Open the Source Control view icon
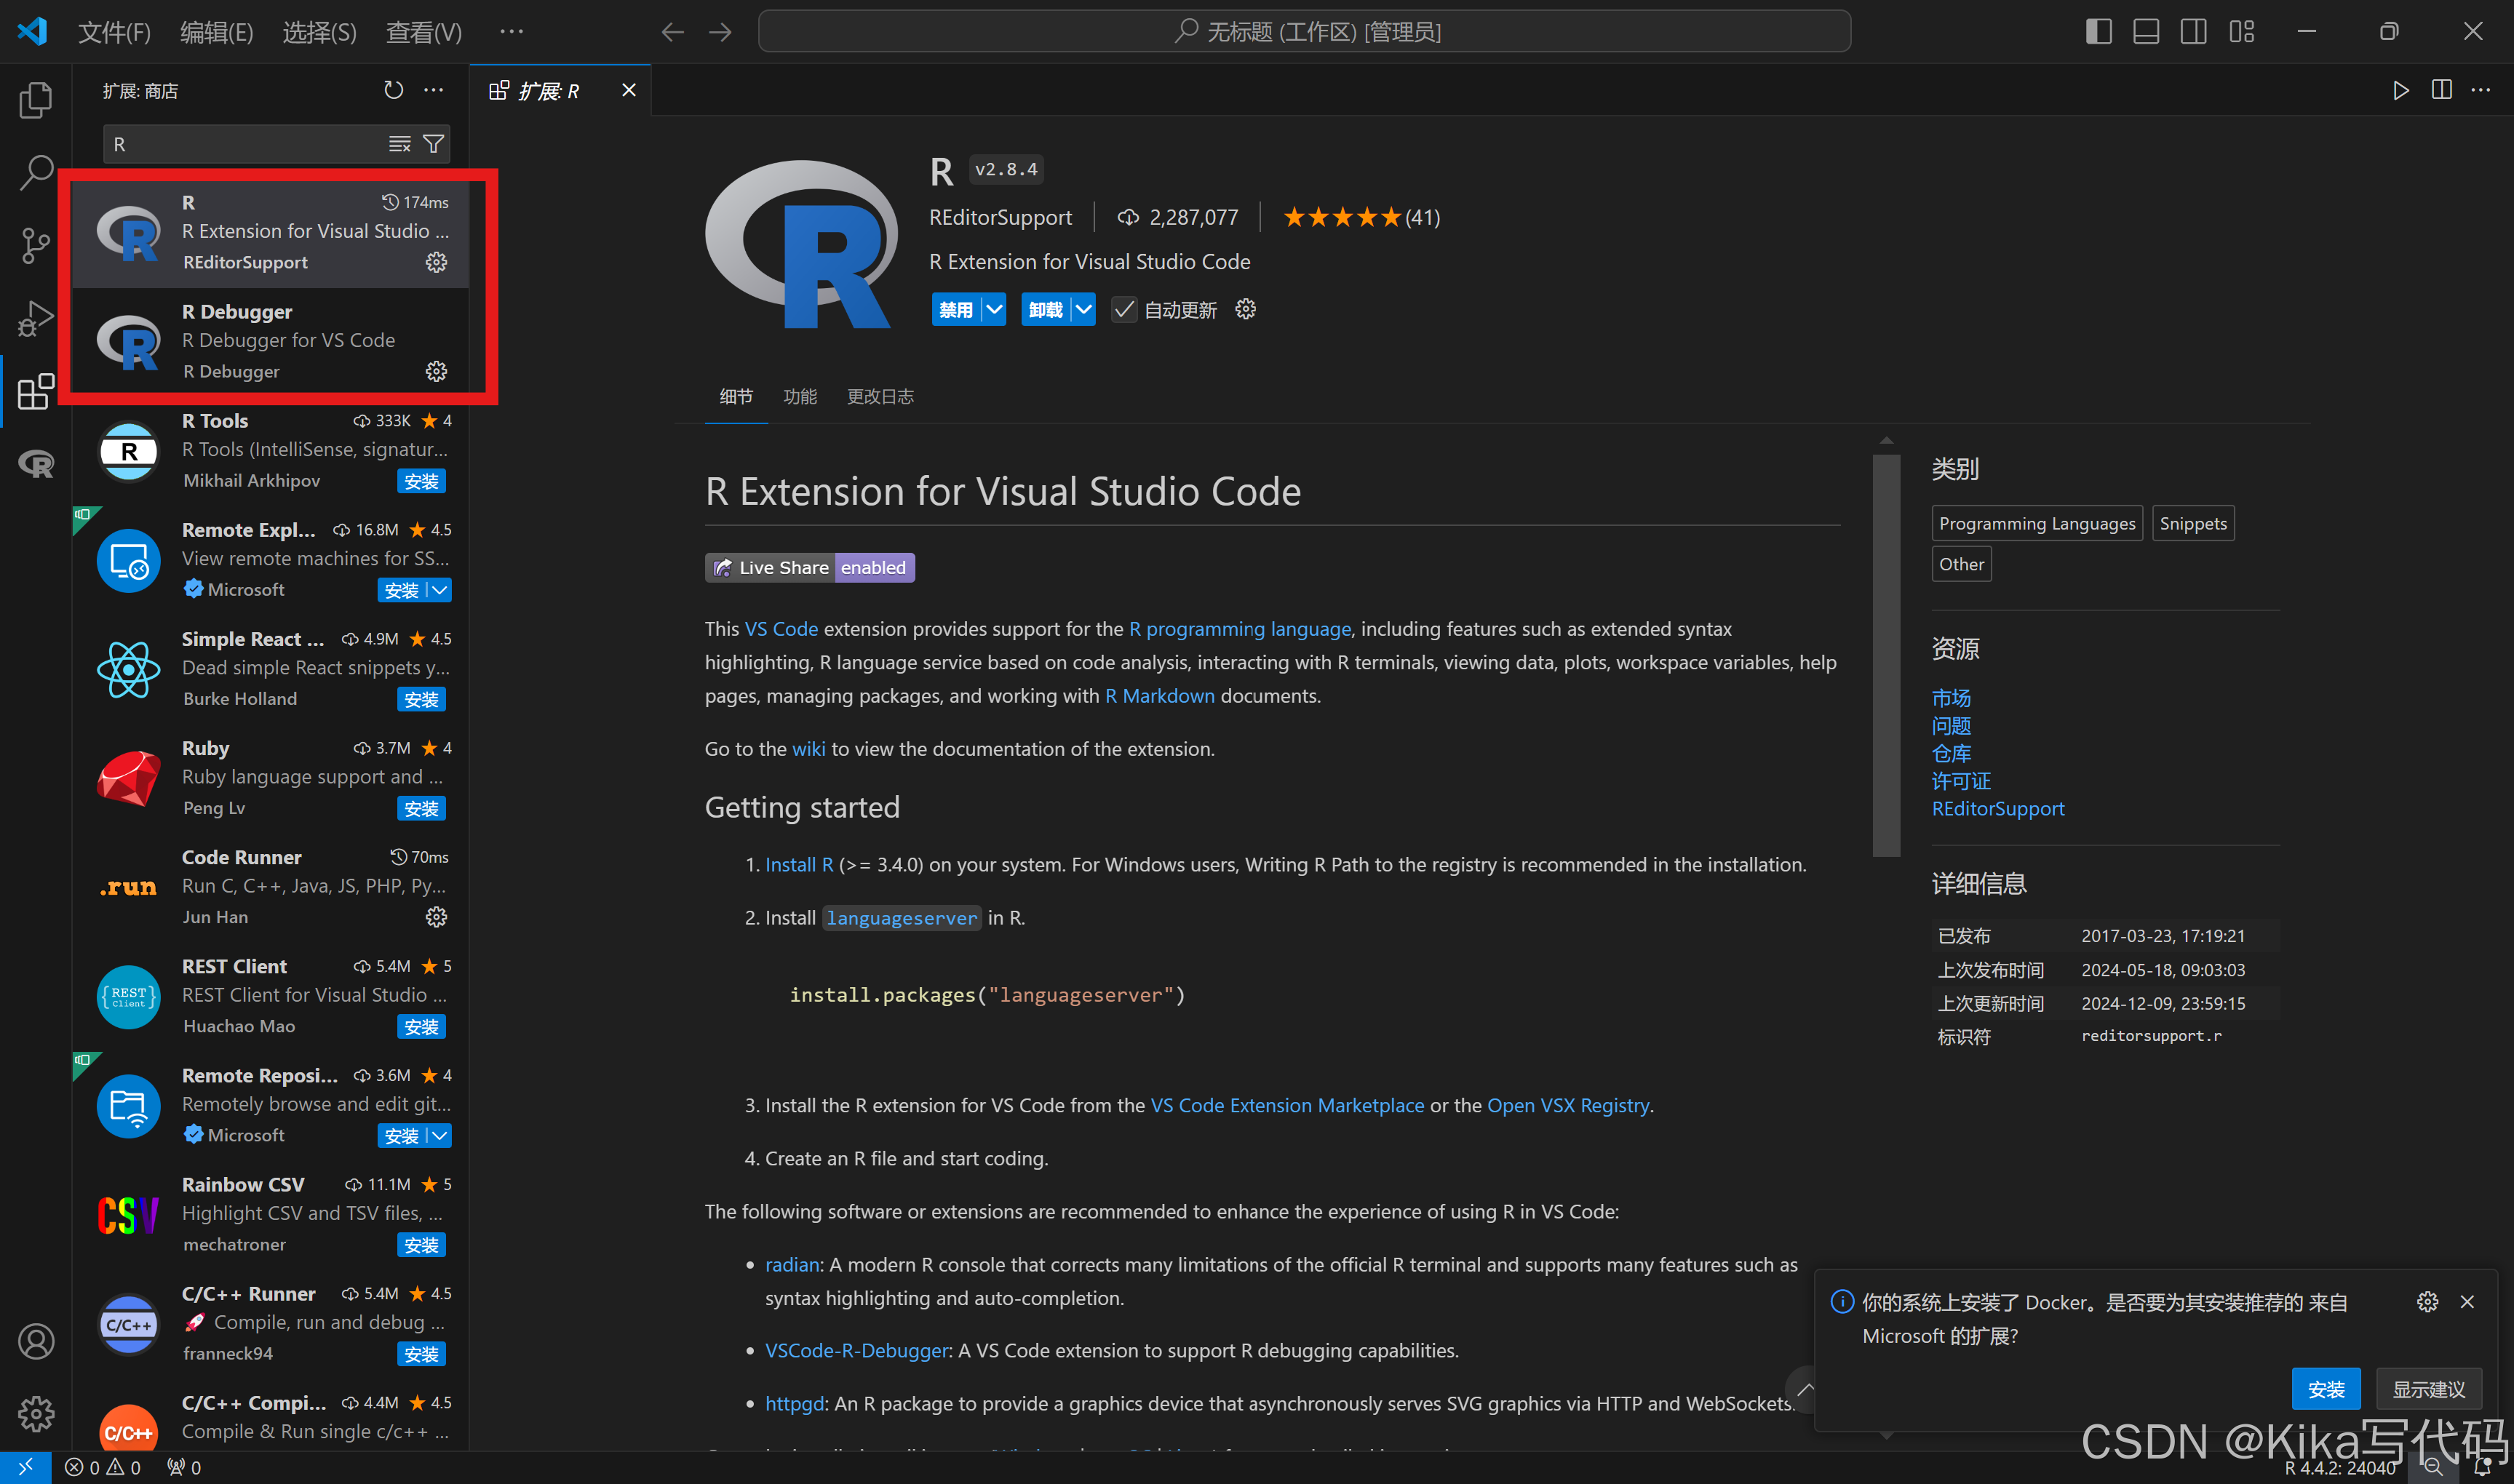 [36, 245]
